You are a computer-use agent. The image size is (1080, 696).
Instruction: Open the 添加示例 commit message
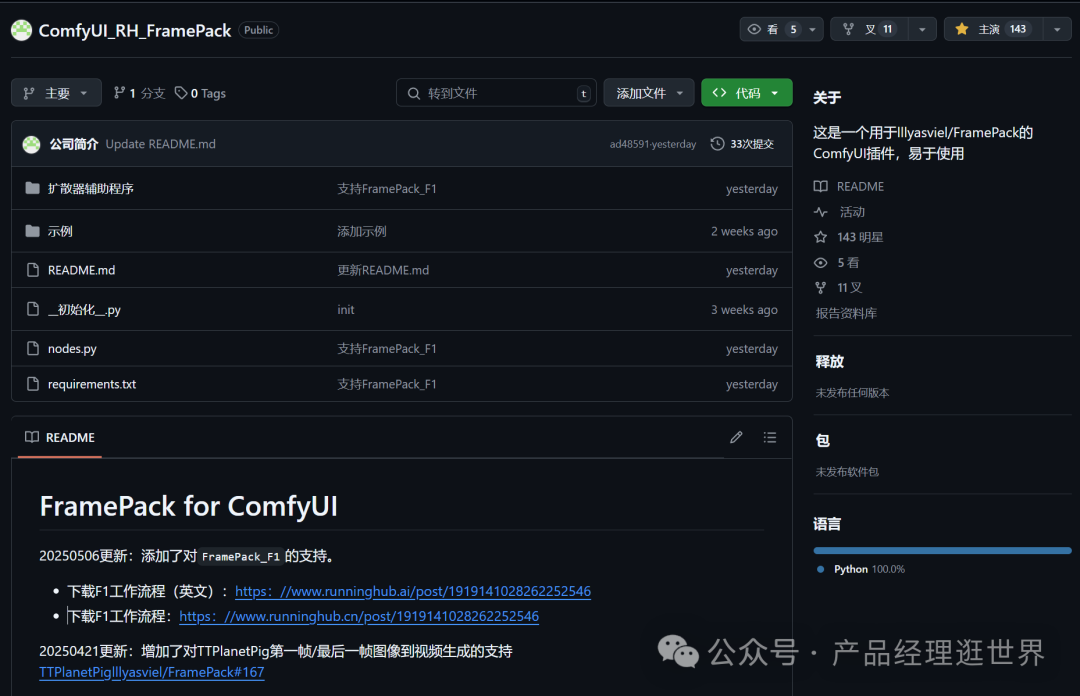click(362, 232)
